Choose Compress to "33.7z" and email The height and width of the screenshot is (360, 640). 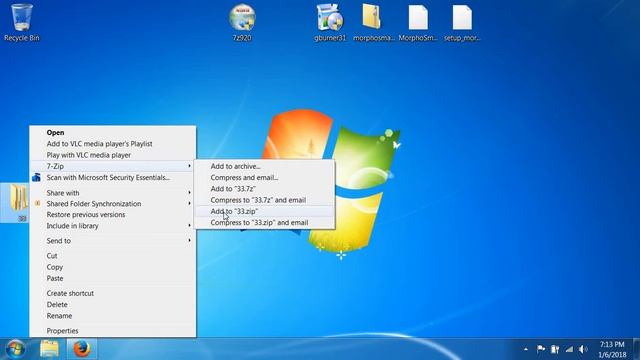tap(264, 200)
